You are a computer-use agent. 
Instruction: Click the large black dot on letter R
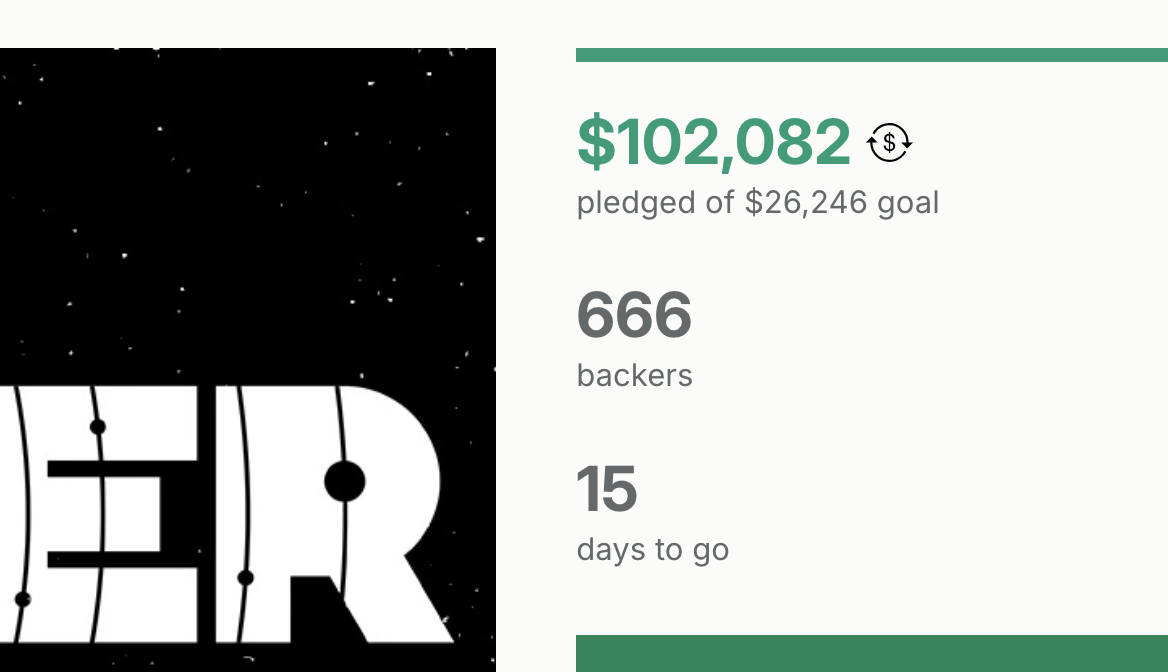coord(345,482)
